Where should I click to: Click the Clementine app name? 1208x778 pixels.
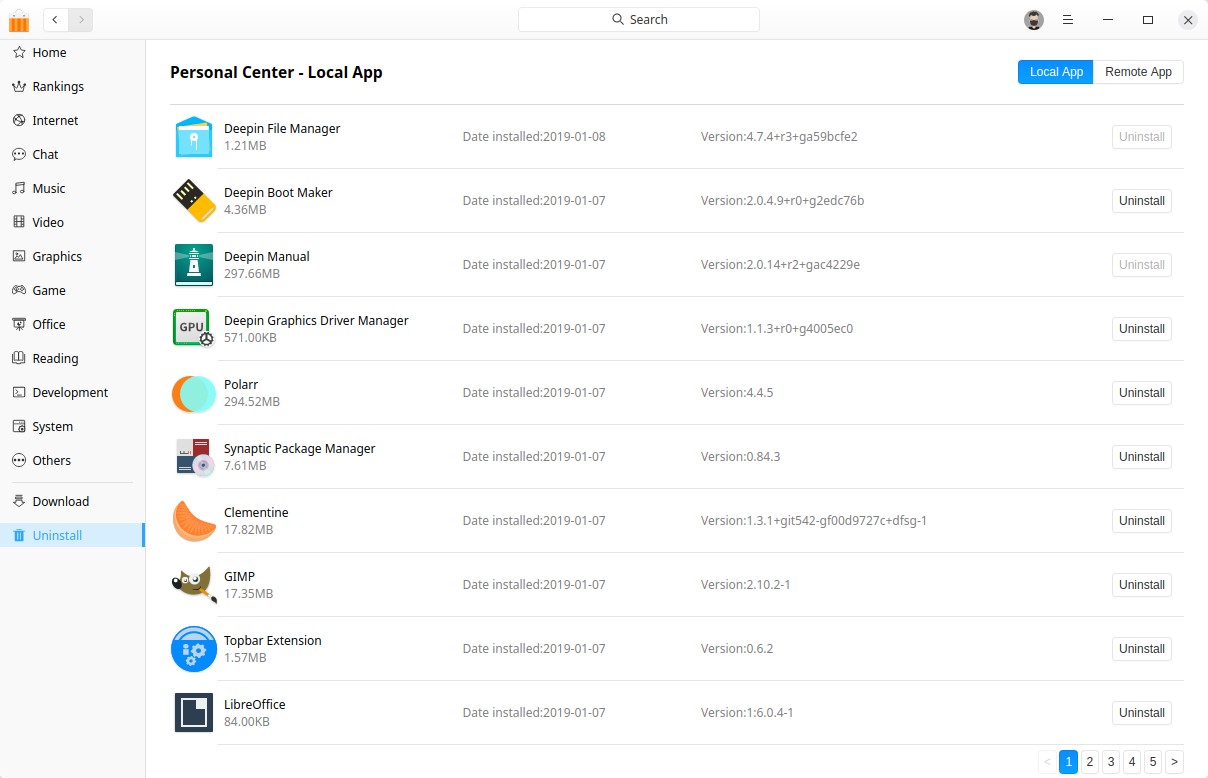[x=256, y=513]
